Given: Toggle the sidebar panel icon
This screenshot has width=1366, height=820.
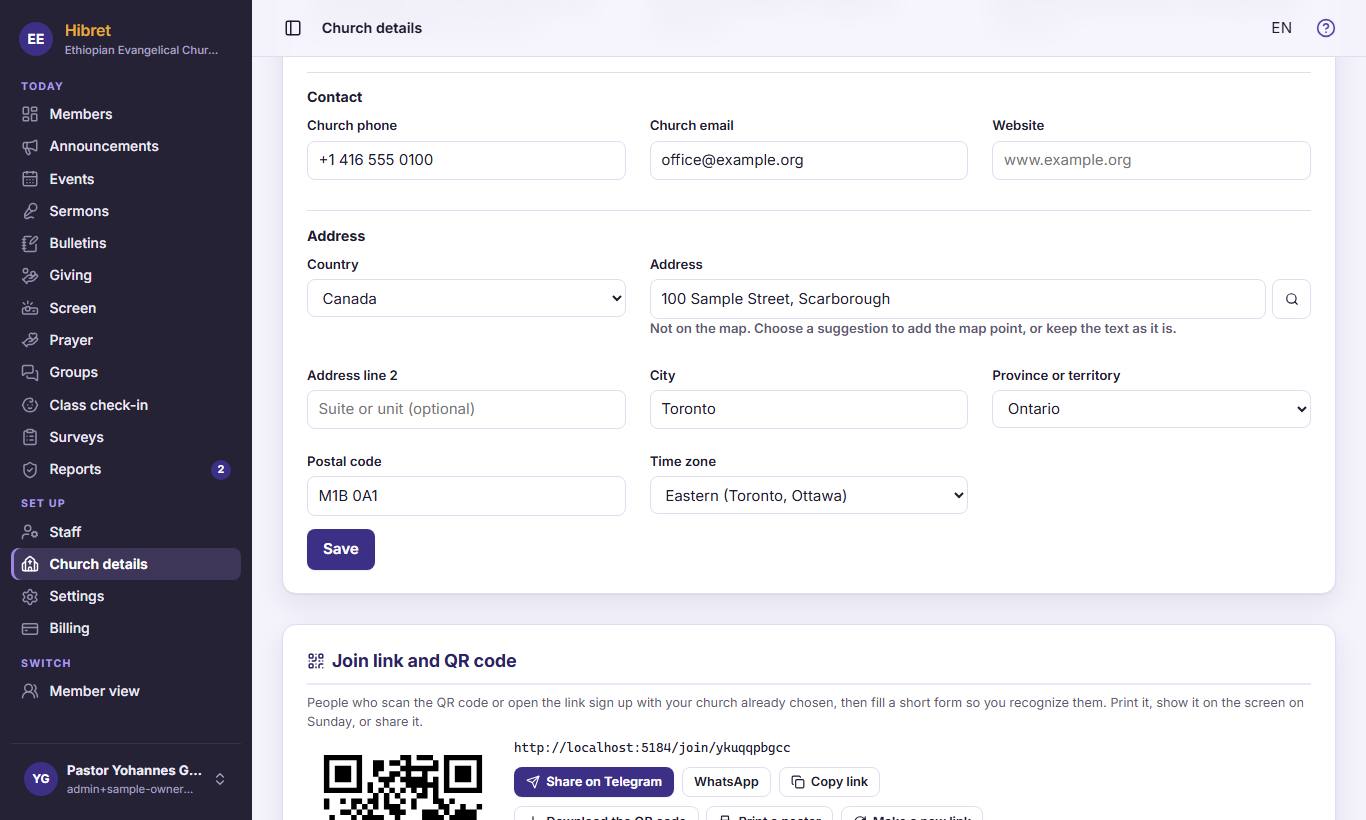Looking at the screenshot, I should [293, 28].
